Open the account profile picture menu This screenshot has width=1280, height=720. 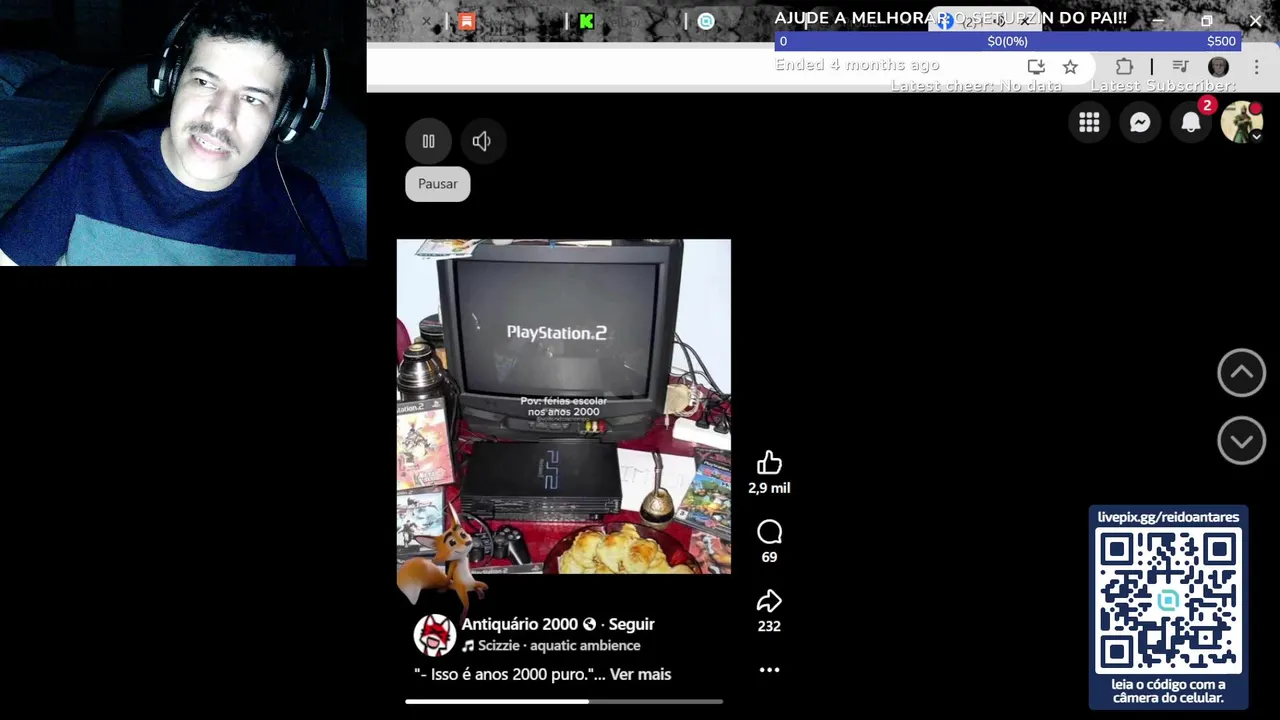[1241, 122]
